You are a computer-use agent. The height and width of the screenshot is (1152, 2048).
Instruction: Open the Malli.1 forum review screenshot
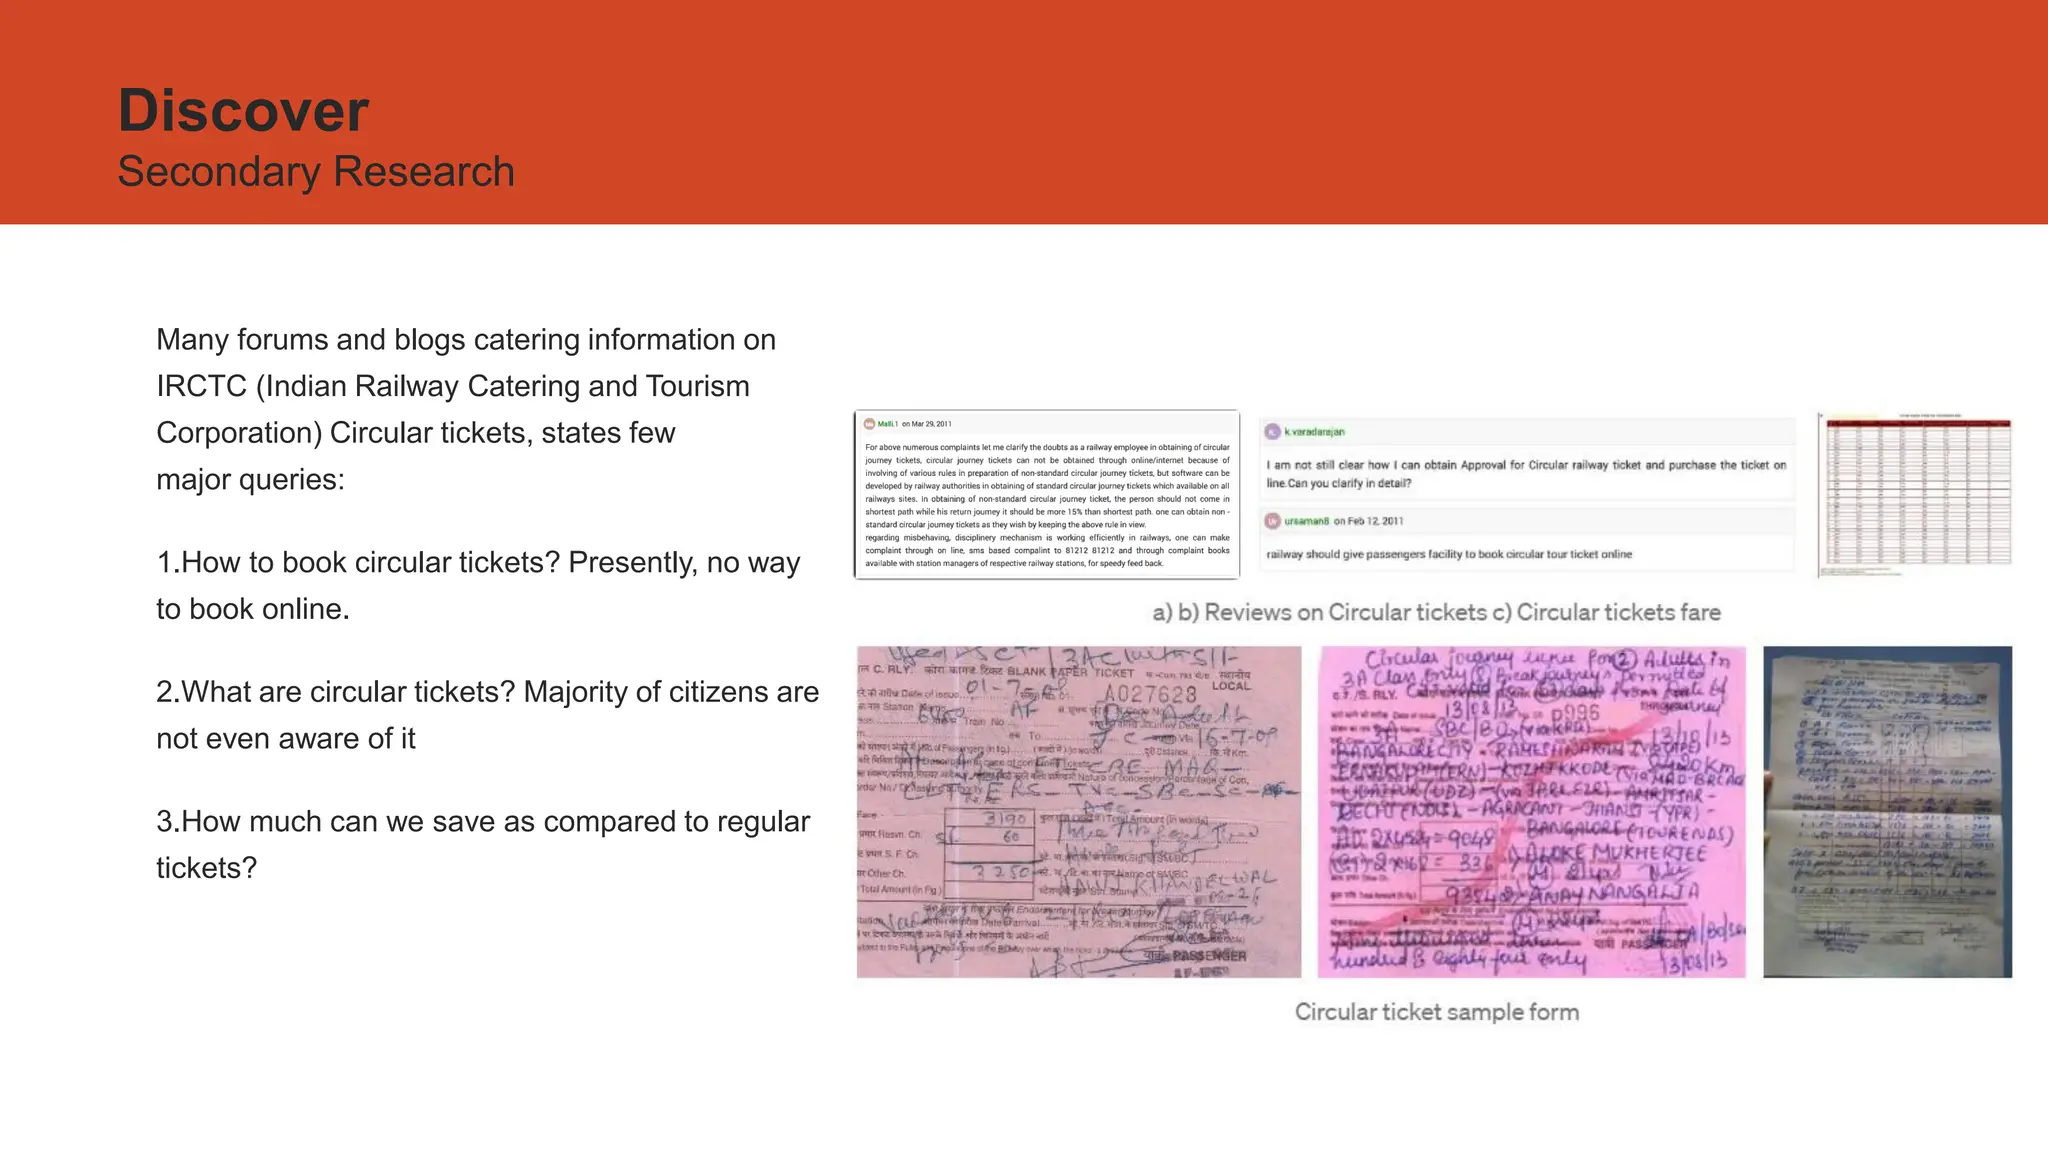tap(1047, 494)
